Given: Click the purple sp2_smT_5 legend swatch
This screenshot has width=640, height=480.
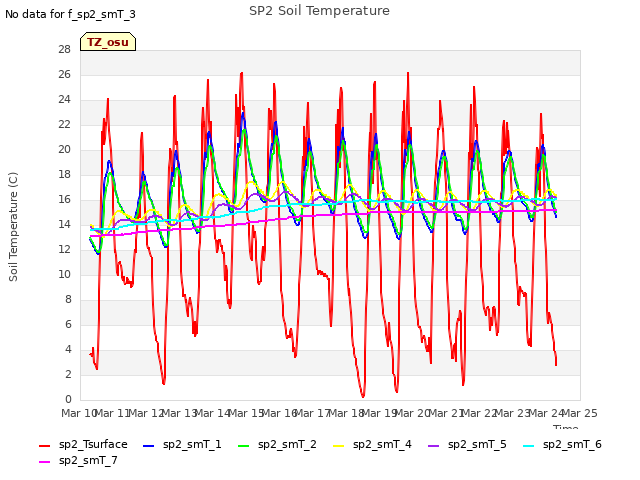Looking at the screenshot, I should (x=433, y=446).
